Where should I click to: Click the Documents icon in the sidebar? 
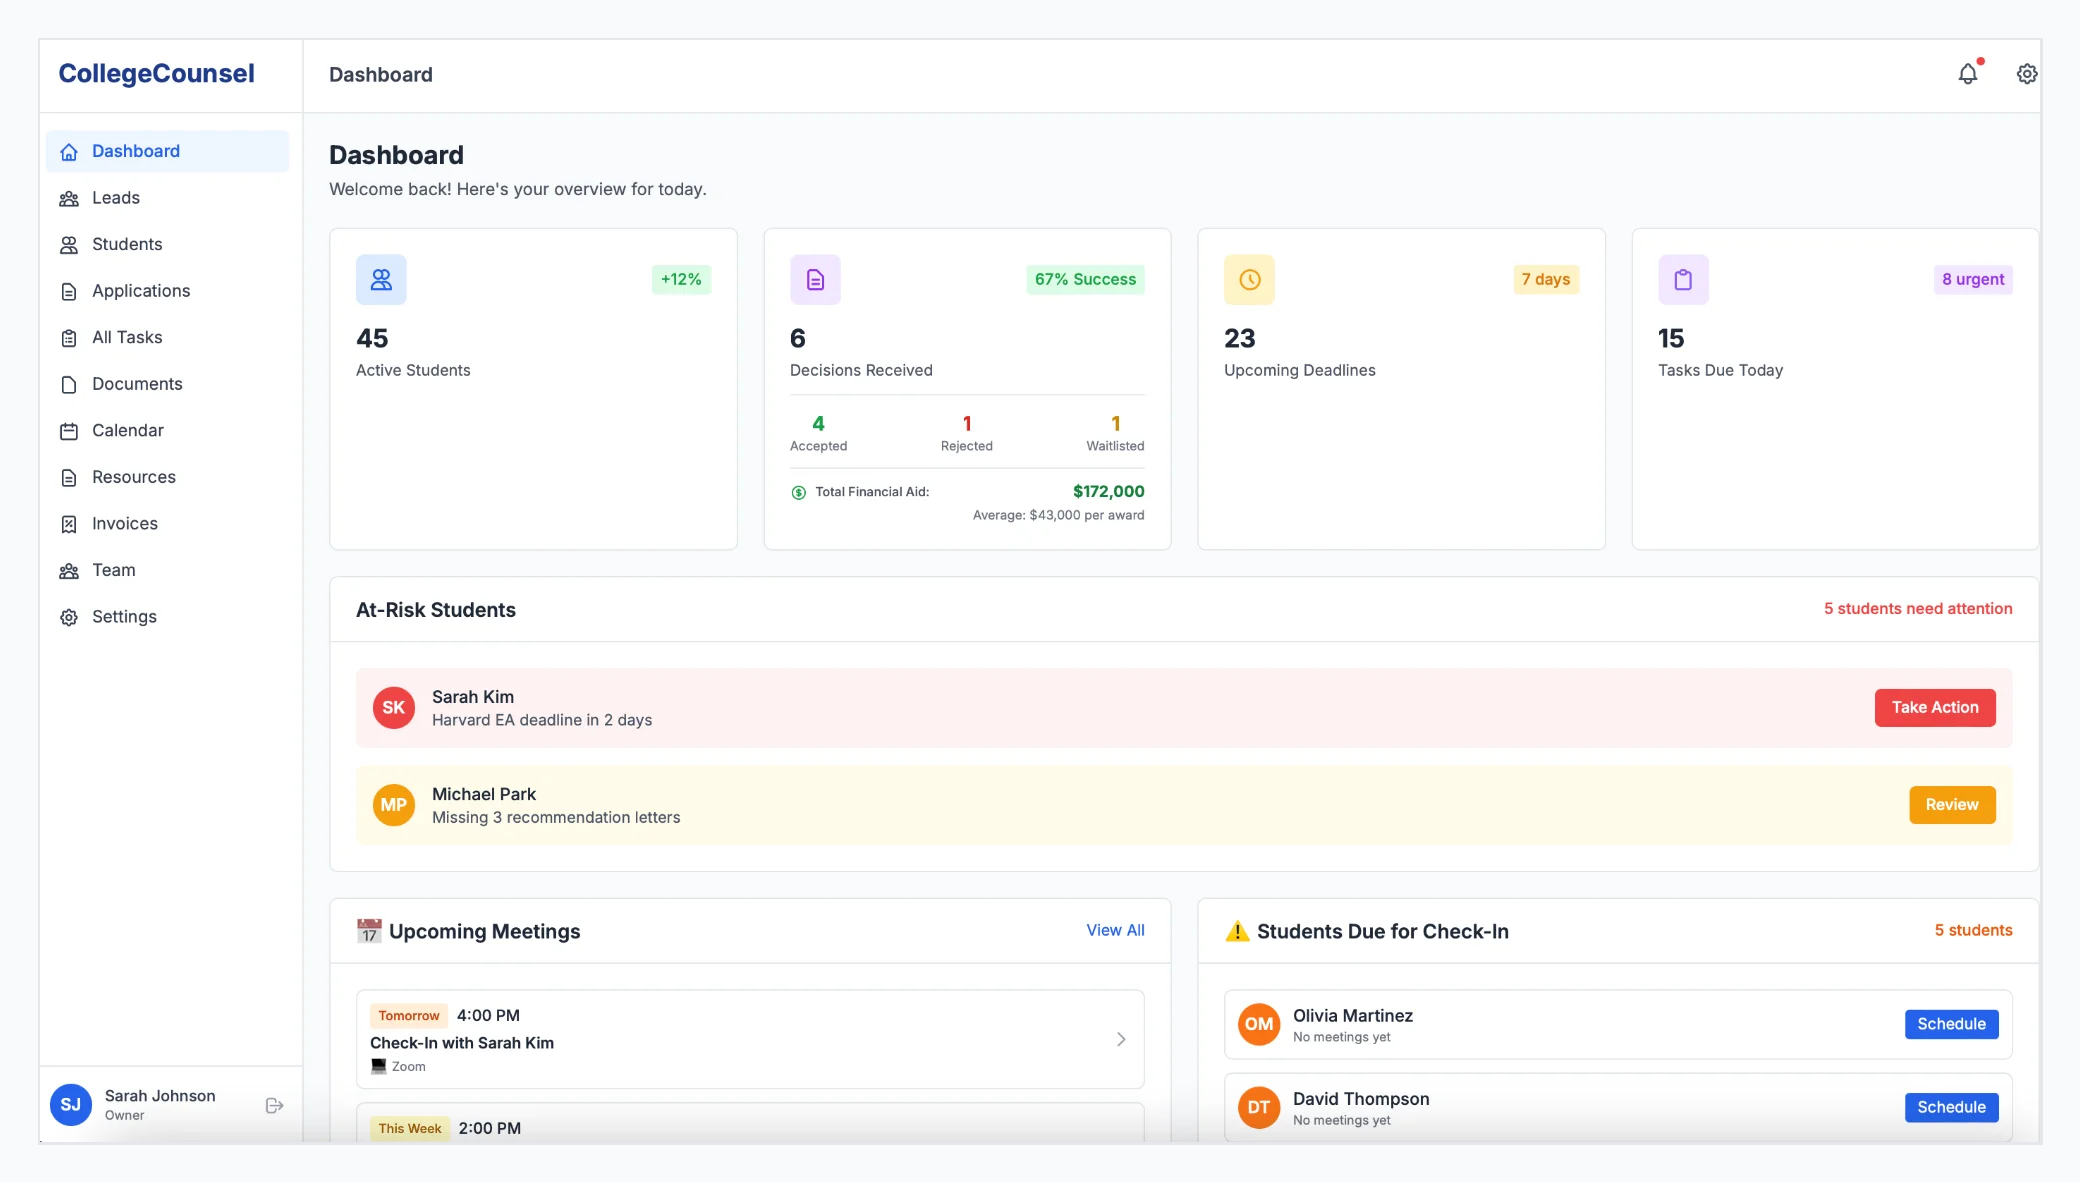68,384
